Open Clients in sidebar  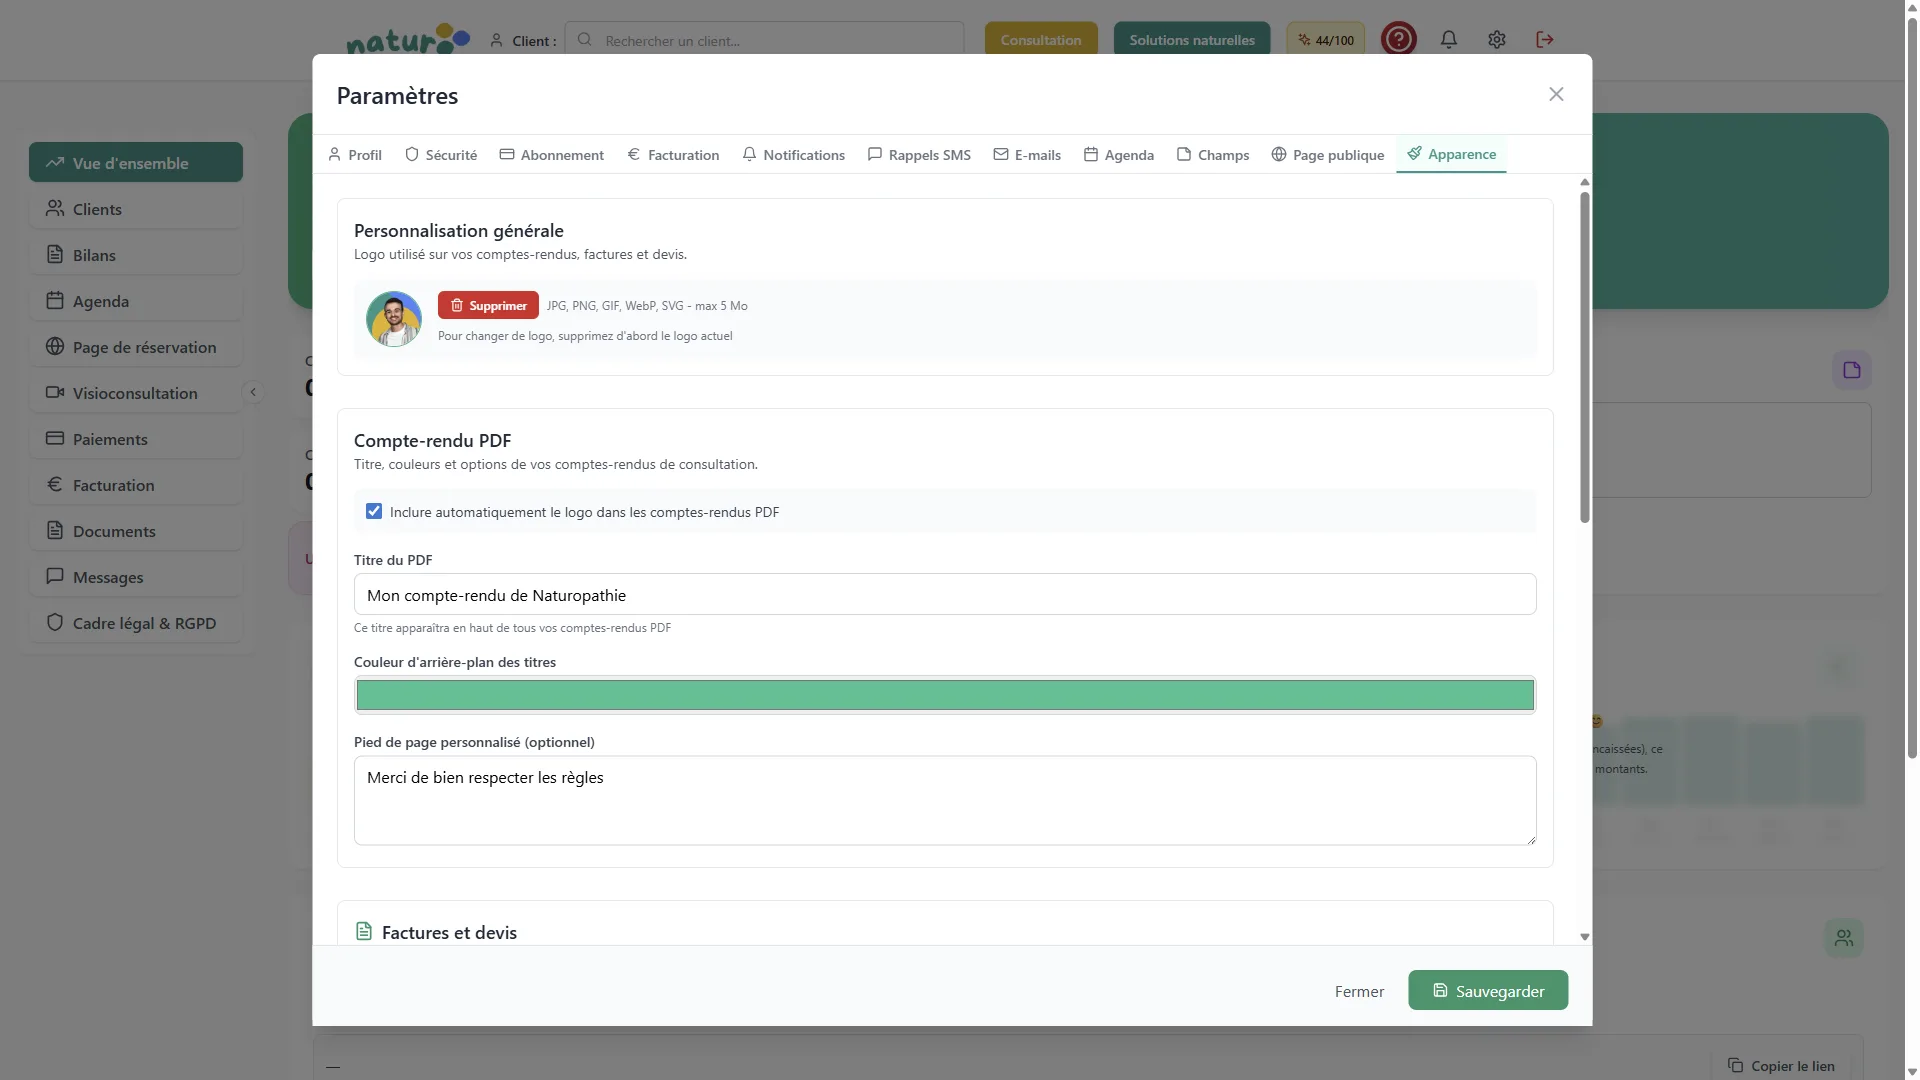136,208
